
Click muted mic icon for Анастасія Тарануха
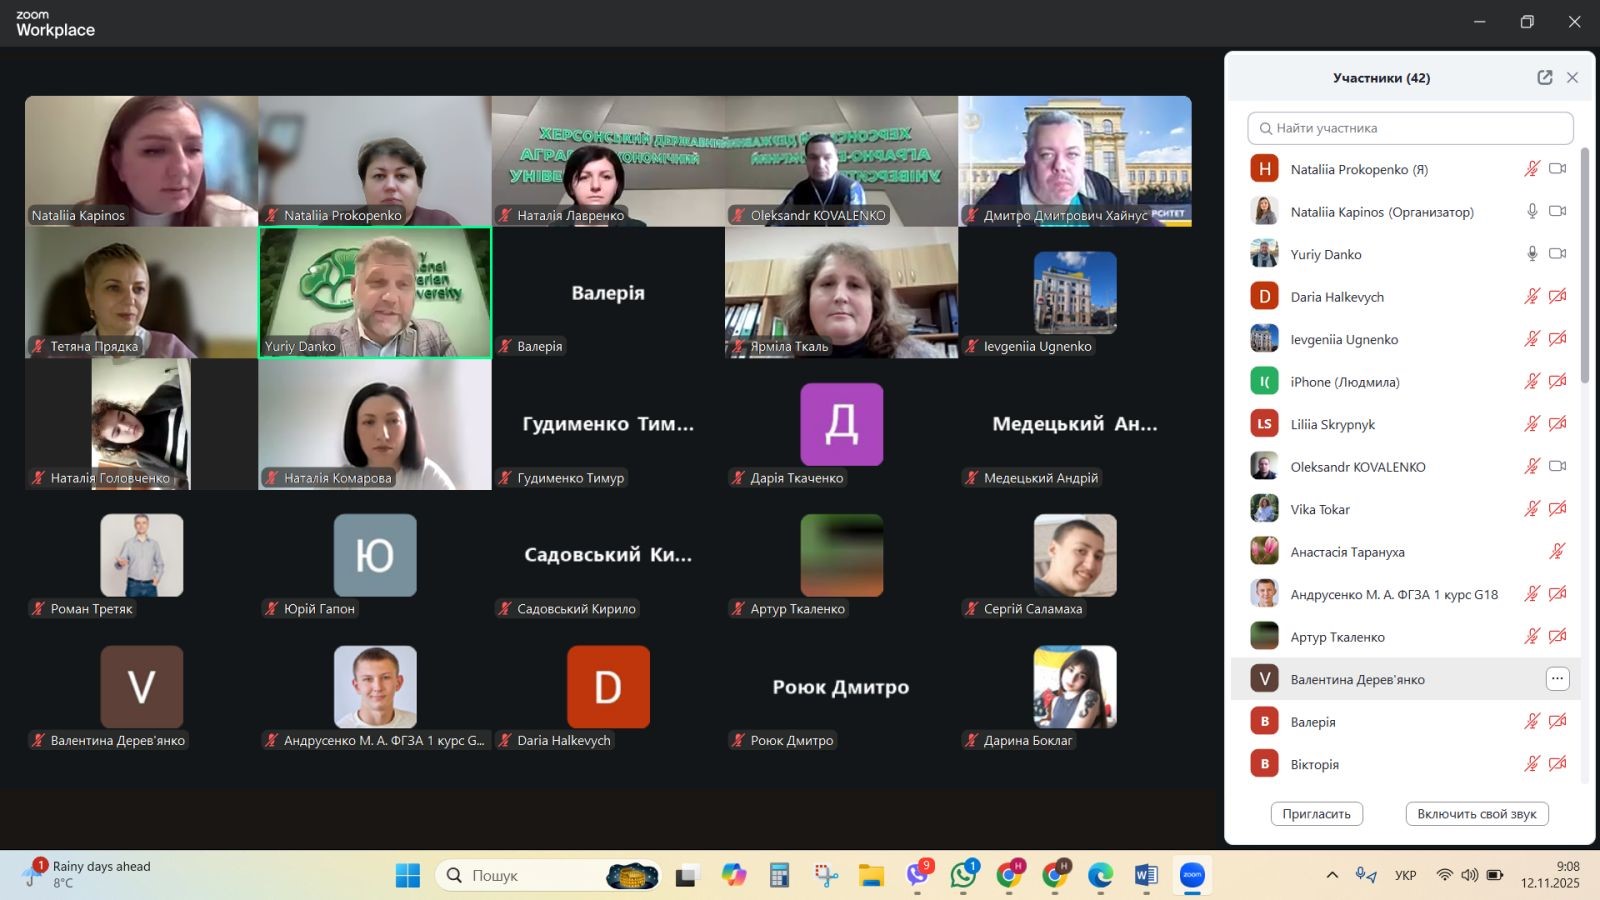1557,551
